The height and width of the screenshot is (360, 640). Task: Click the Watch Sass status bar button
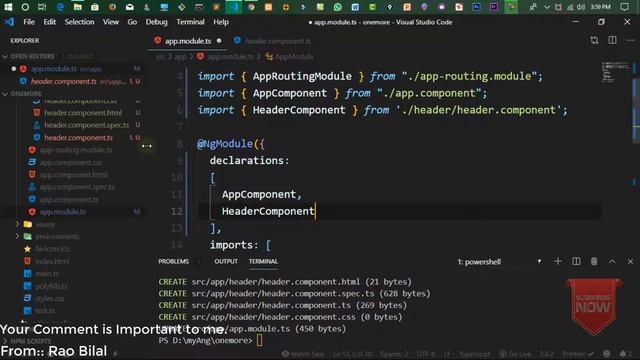303,354
